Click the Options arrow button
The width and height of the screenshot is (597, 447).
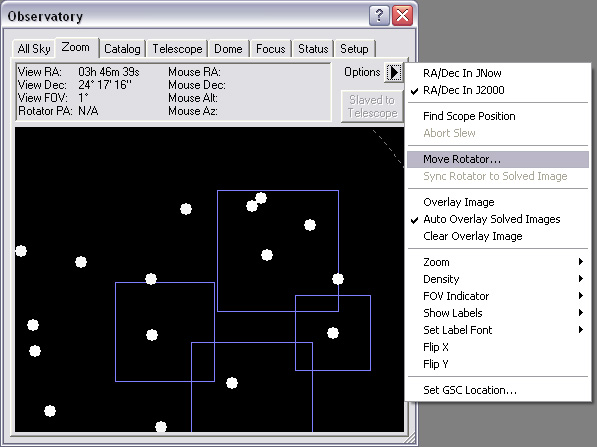(394, 72)
